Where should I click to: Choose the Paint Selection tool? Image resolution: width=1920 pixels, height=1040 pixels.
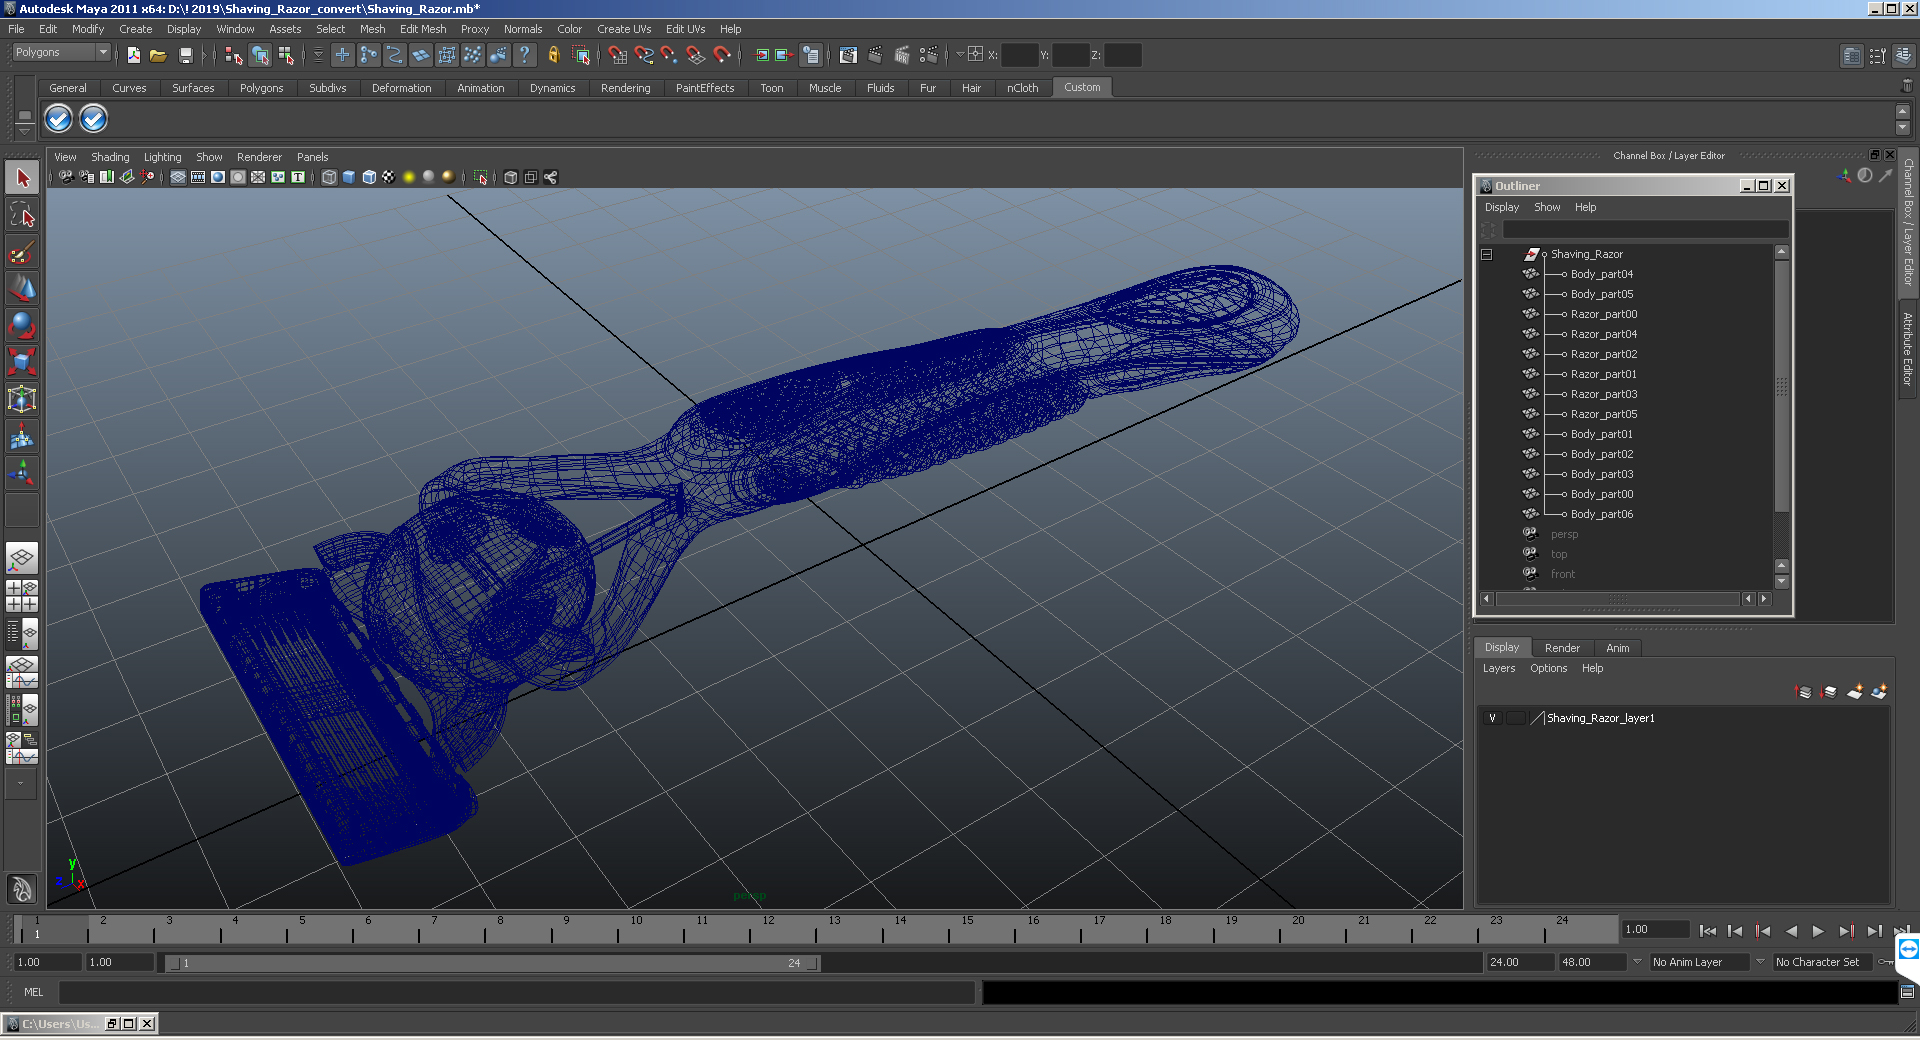click(x=22, y=251)
